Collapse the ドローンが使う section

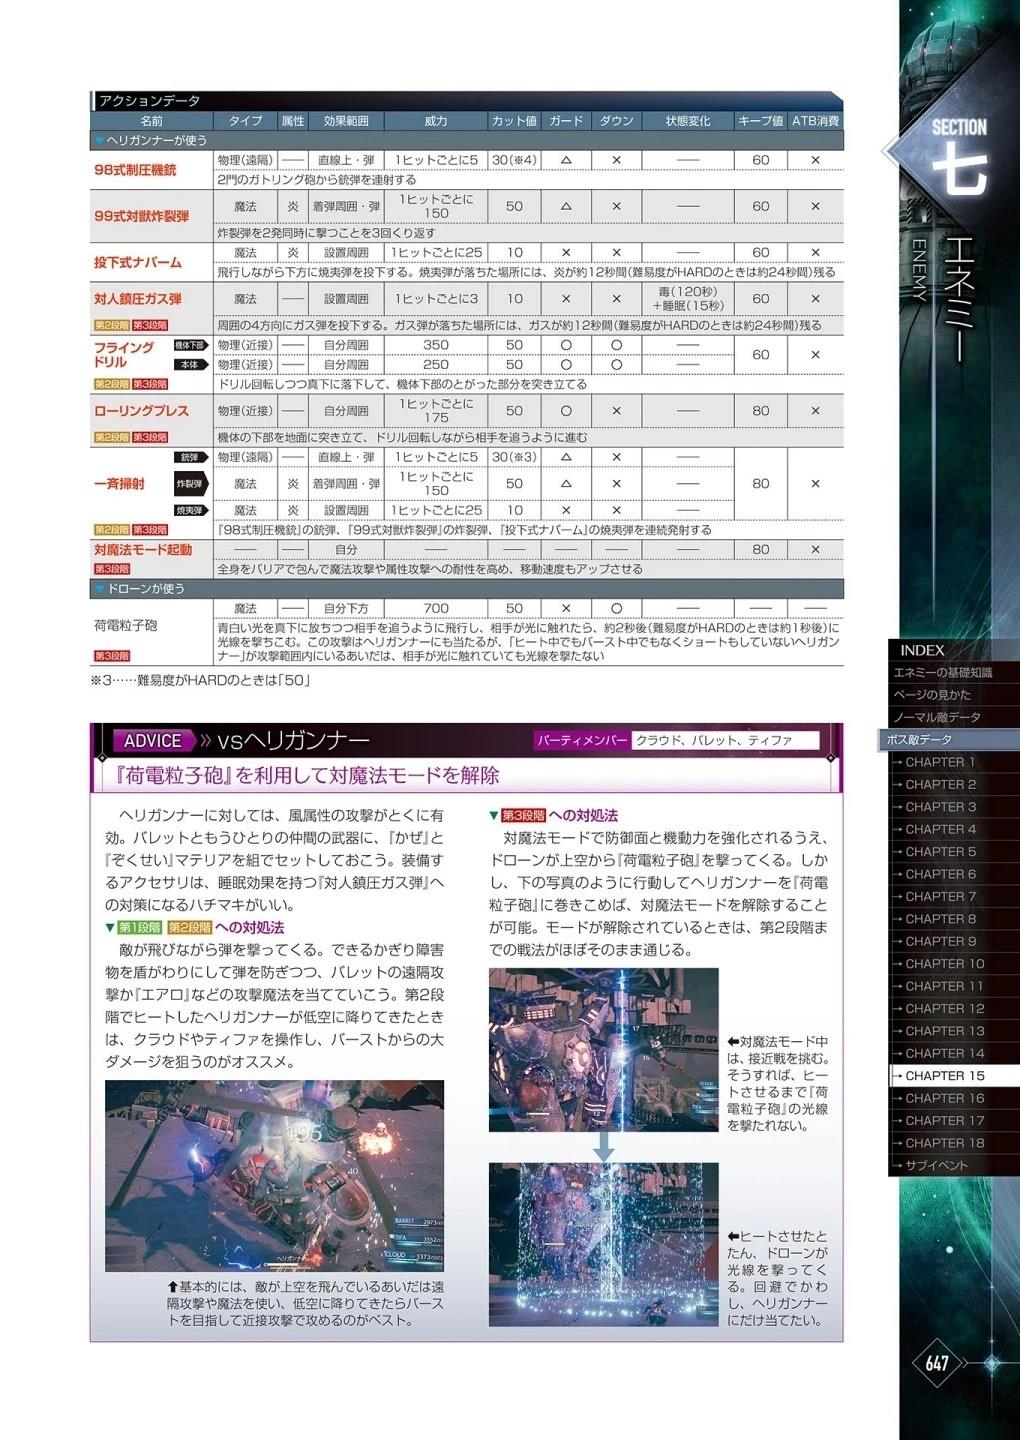[99, 589]
